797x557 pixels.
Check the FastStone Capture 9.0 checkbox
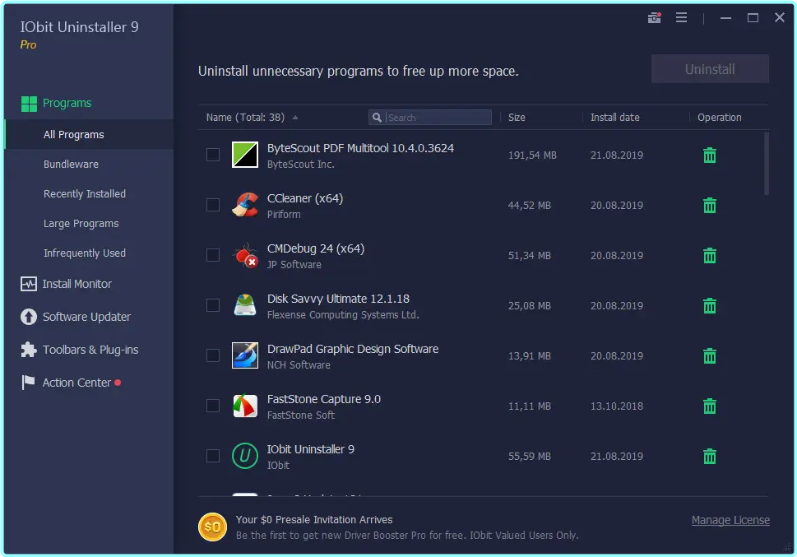coord(213,406)
